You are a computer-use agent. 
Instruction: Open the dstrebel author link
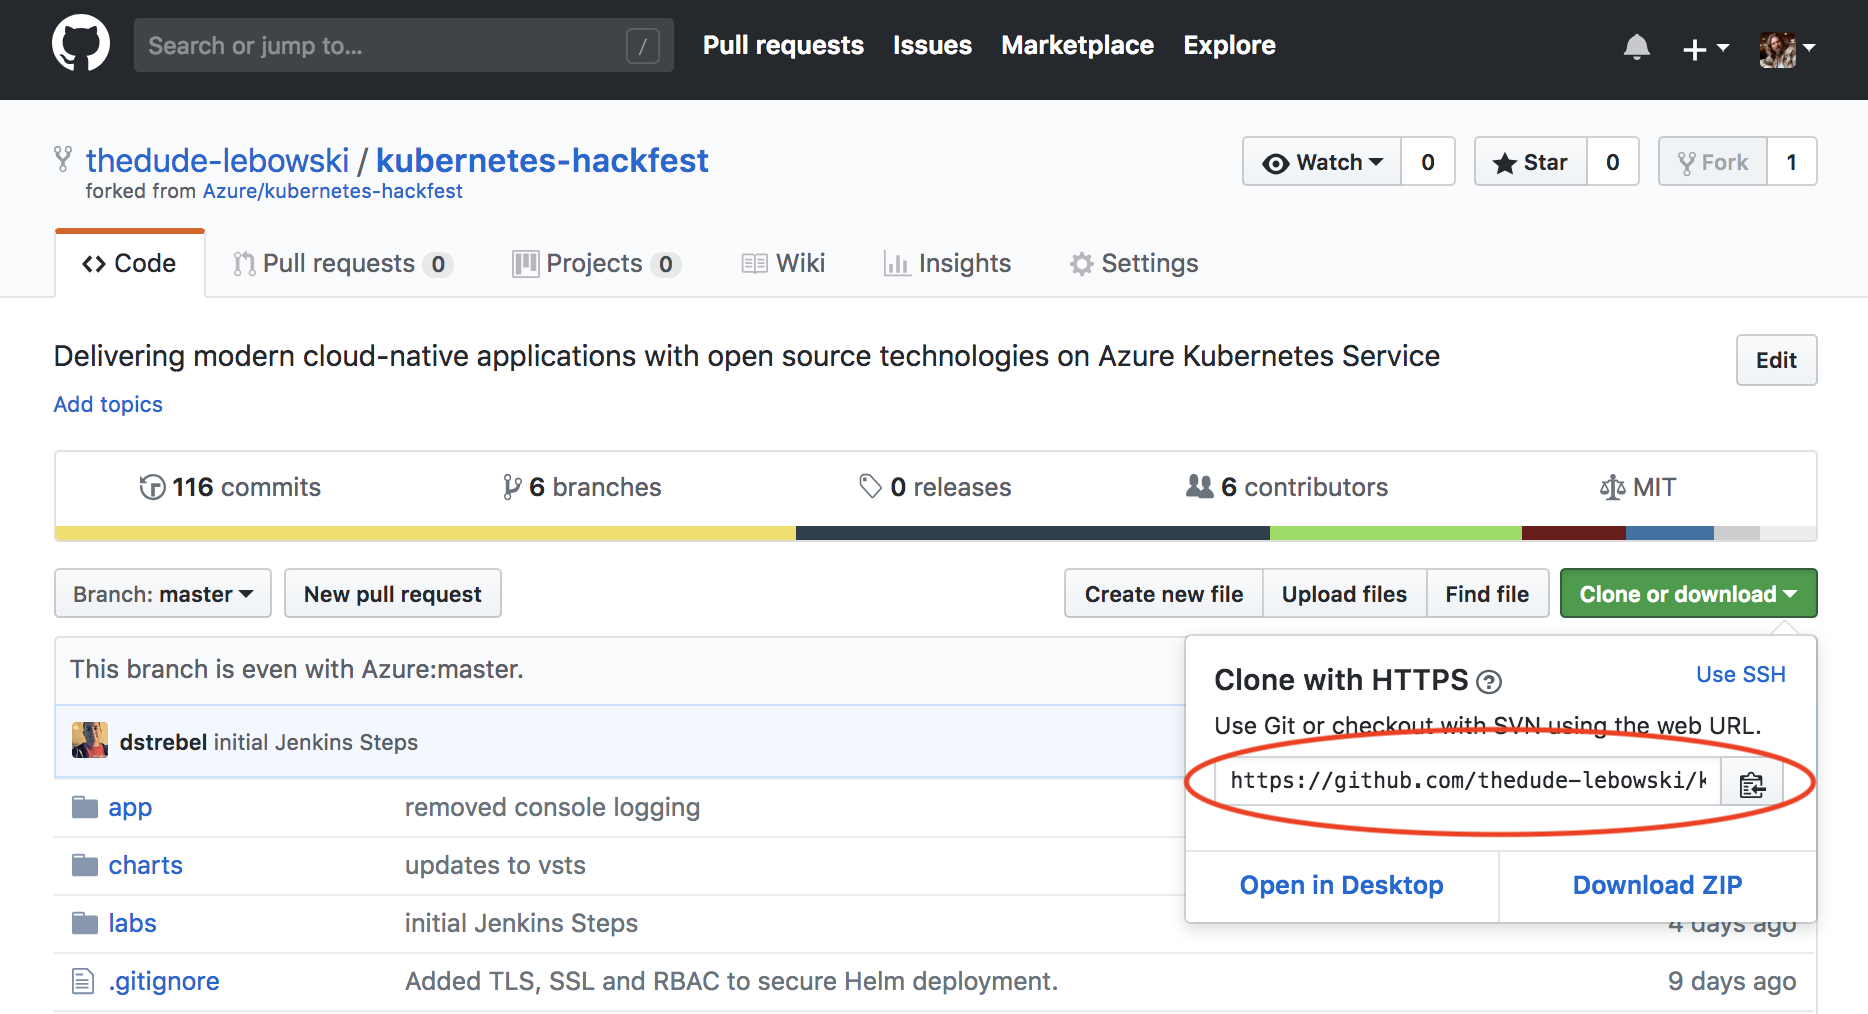coord(163,742)
